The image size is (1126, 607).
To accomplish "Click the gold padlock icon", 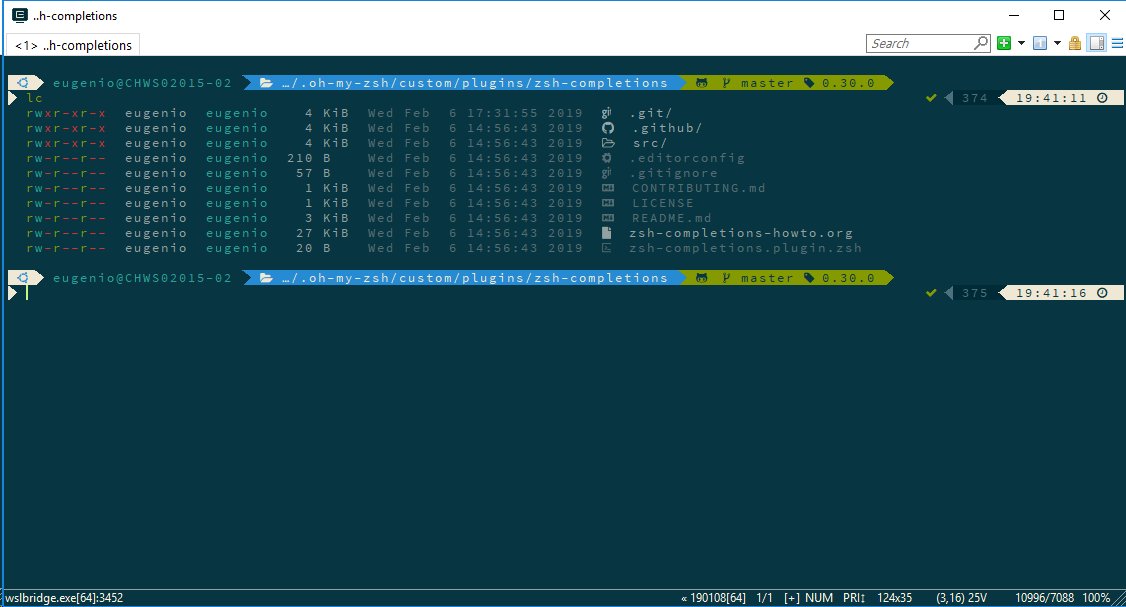I will (1075, 43).
